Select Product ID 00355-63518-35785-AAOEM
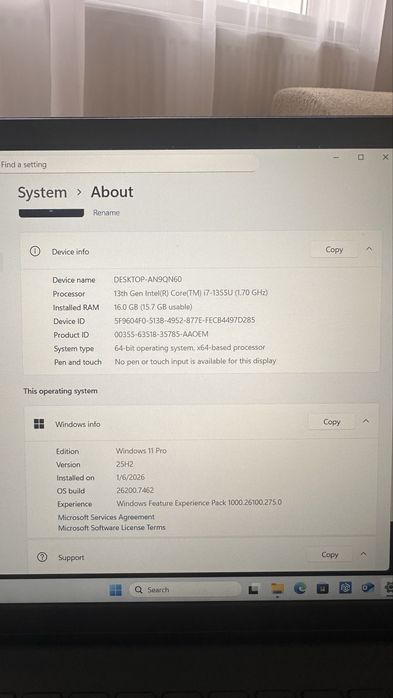This screenshot has width=393, height=698. coord(162,334)
